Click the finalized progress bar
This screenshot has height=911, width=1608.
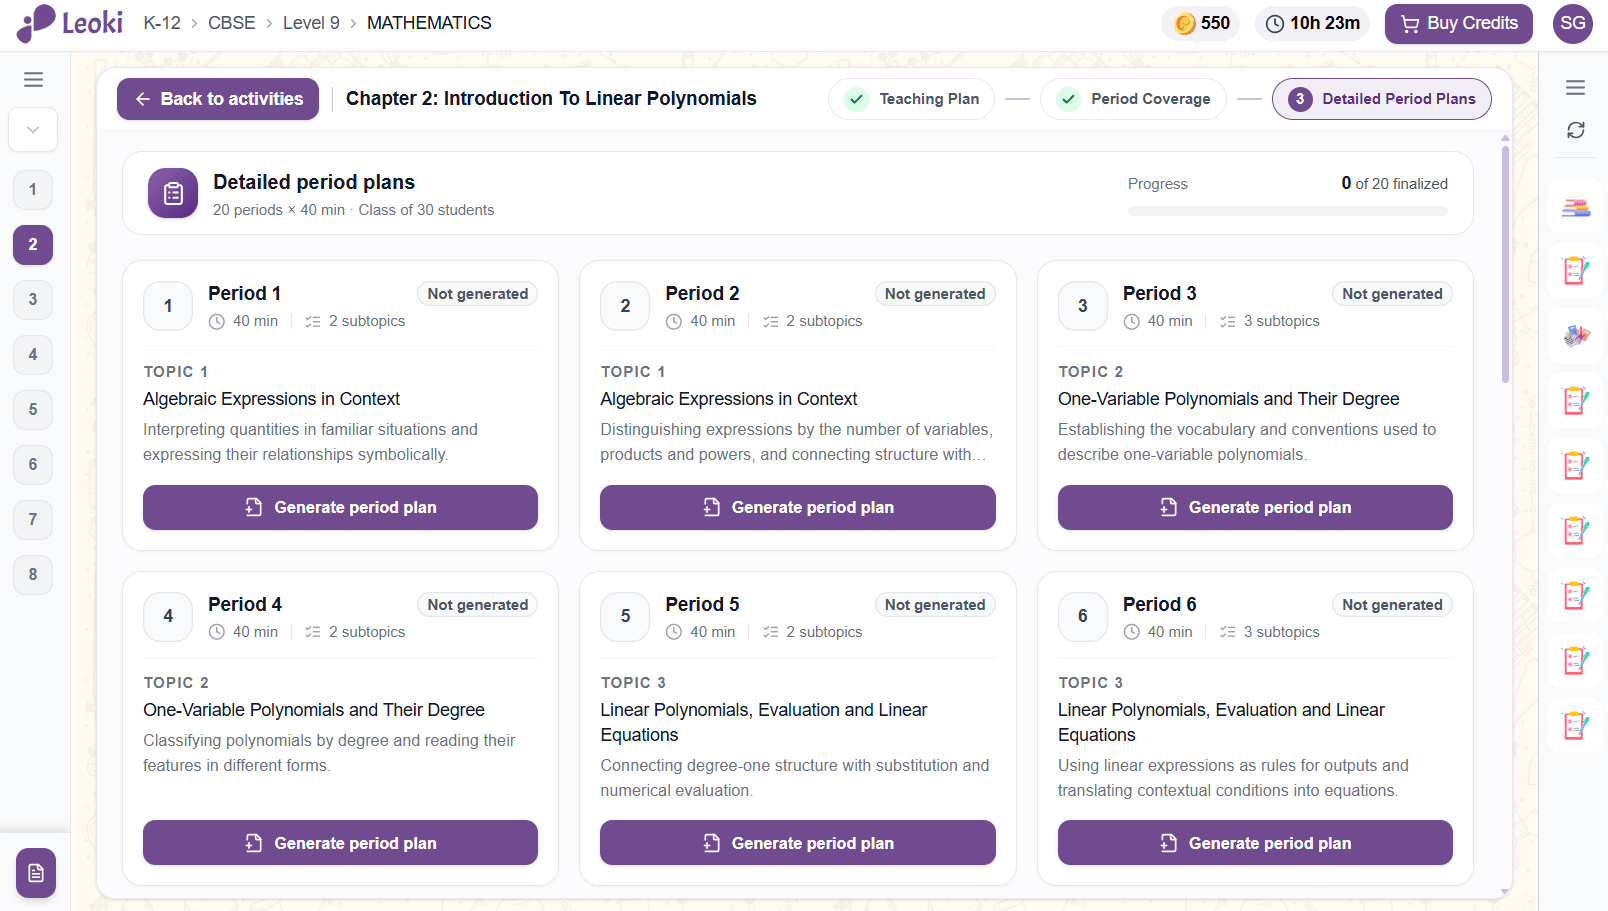point(1287,211)
